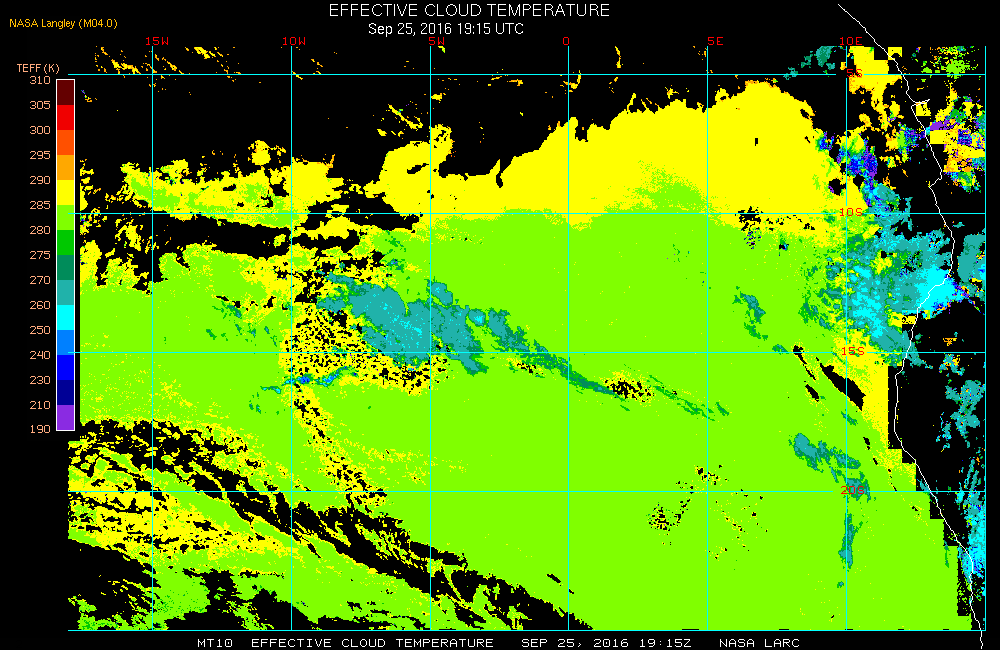Viewport: 1000px width, 650px height.
Task: Click the EFFECTIVE CLOUD TEMPERATURE title
Action: pos(469,10)
